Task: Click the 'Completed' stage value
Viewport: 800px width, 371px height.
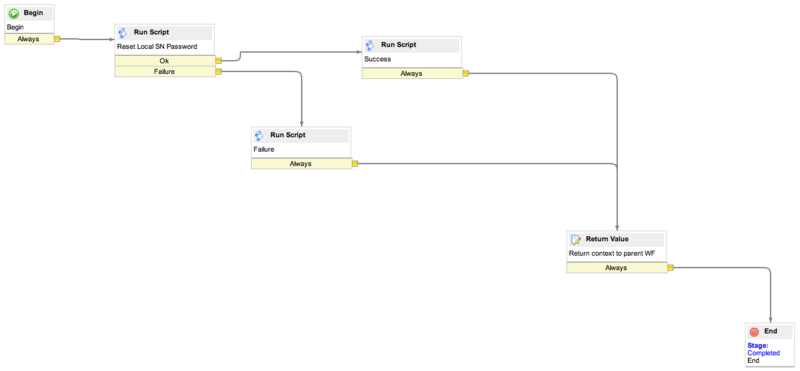Action: pos(764,353)
